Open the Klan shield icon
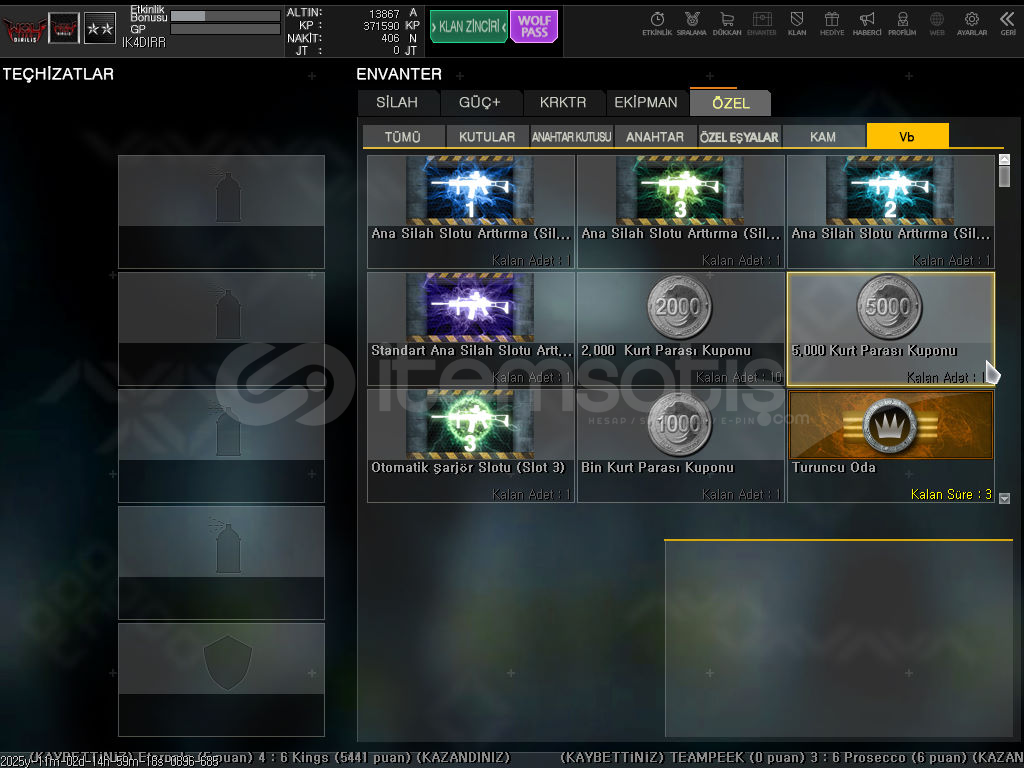Viewport: 1024px width, 768px height. click(x=797, y=24)
